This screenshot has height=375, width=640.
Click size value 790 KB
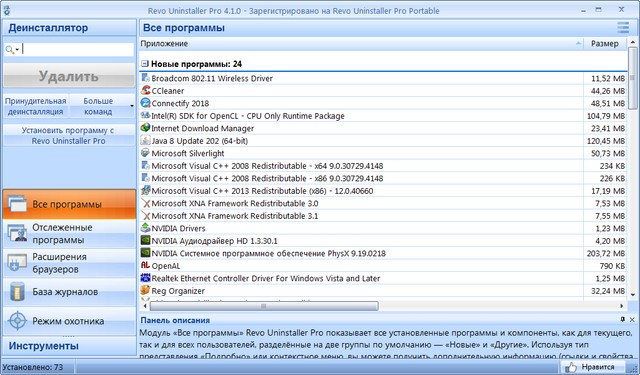(x=612, y=266)
